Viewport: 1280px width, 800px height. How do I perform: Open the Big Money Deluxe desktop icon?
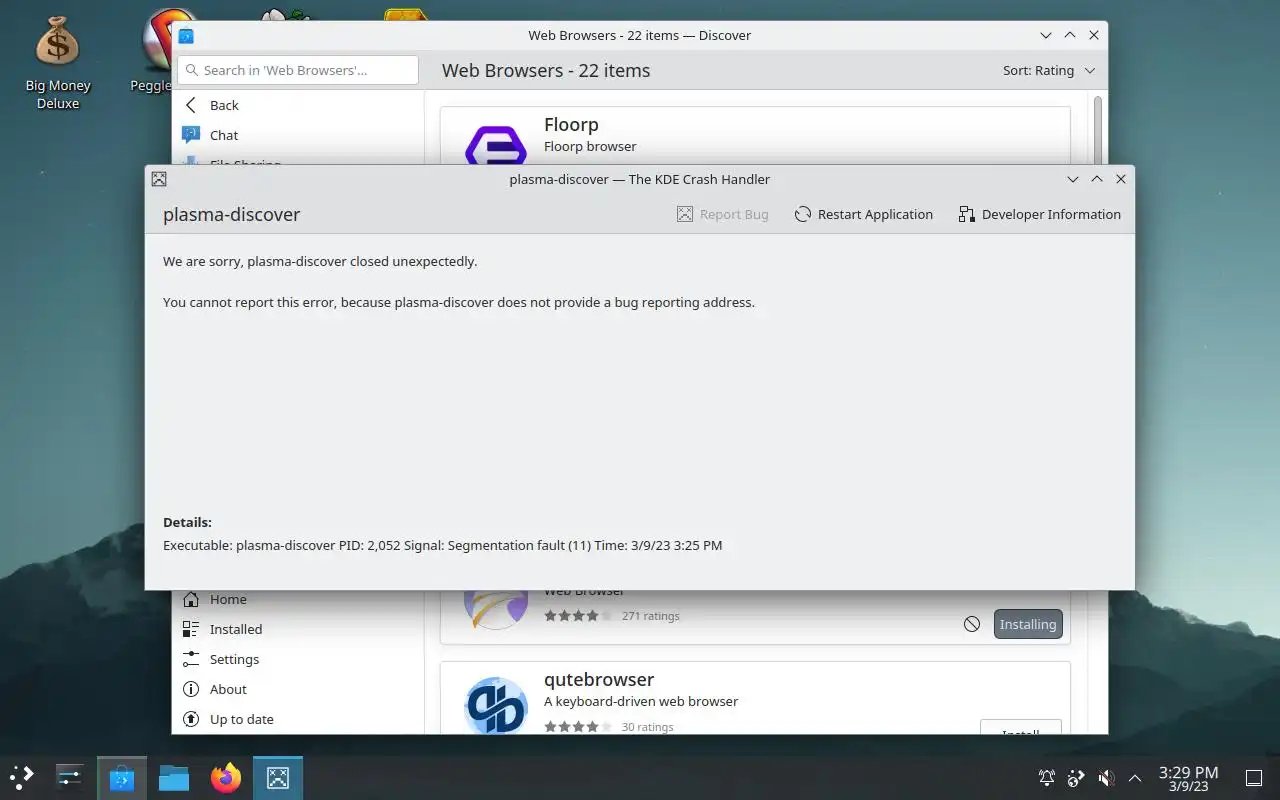(57, 62)
